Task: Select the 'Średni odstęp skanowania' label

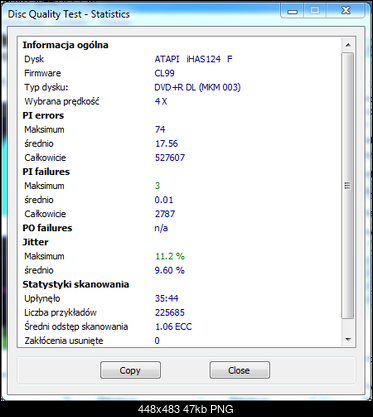Action: click(x=76, y=326)
